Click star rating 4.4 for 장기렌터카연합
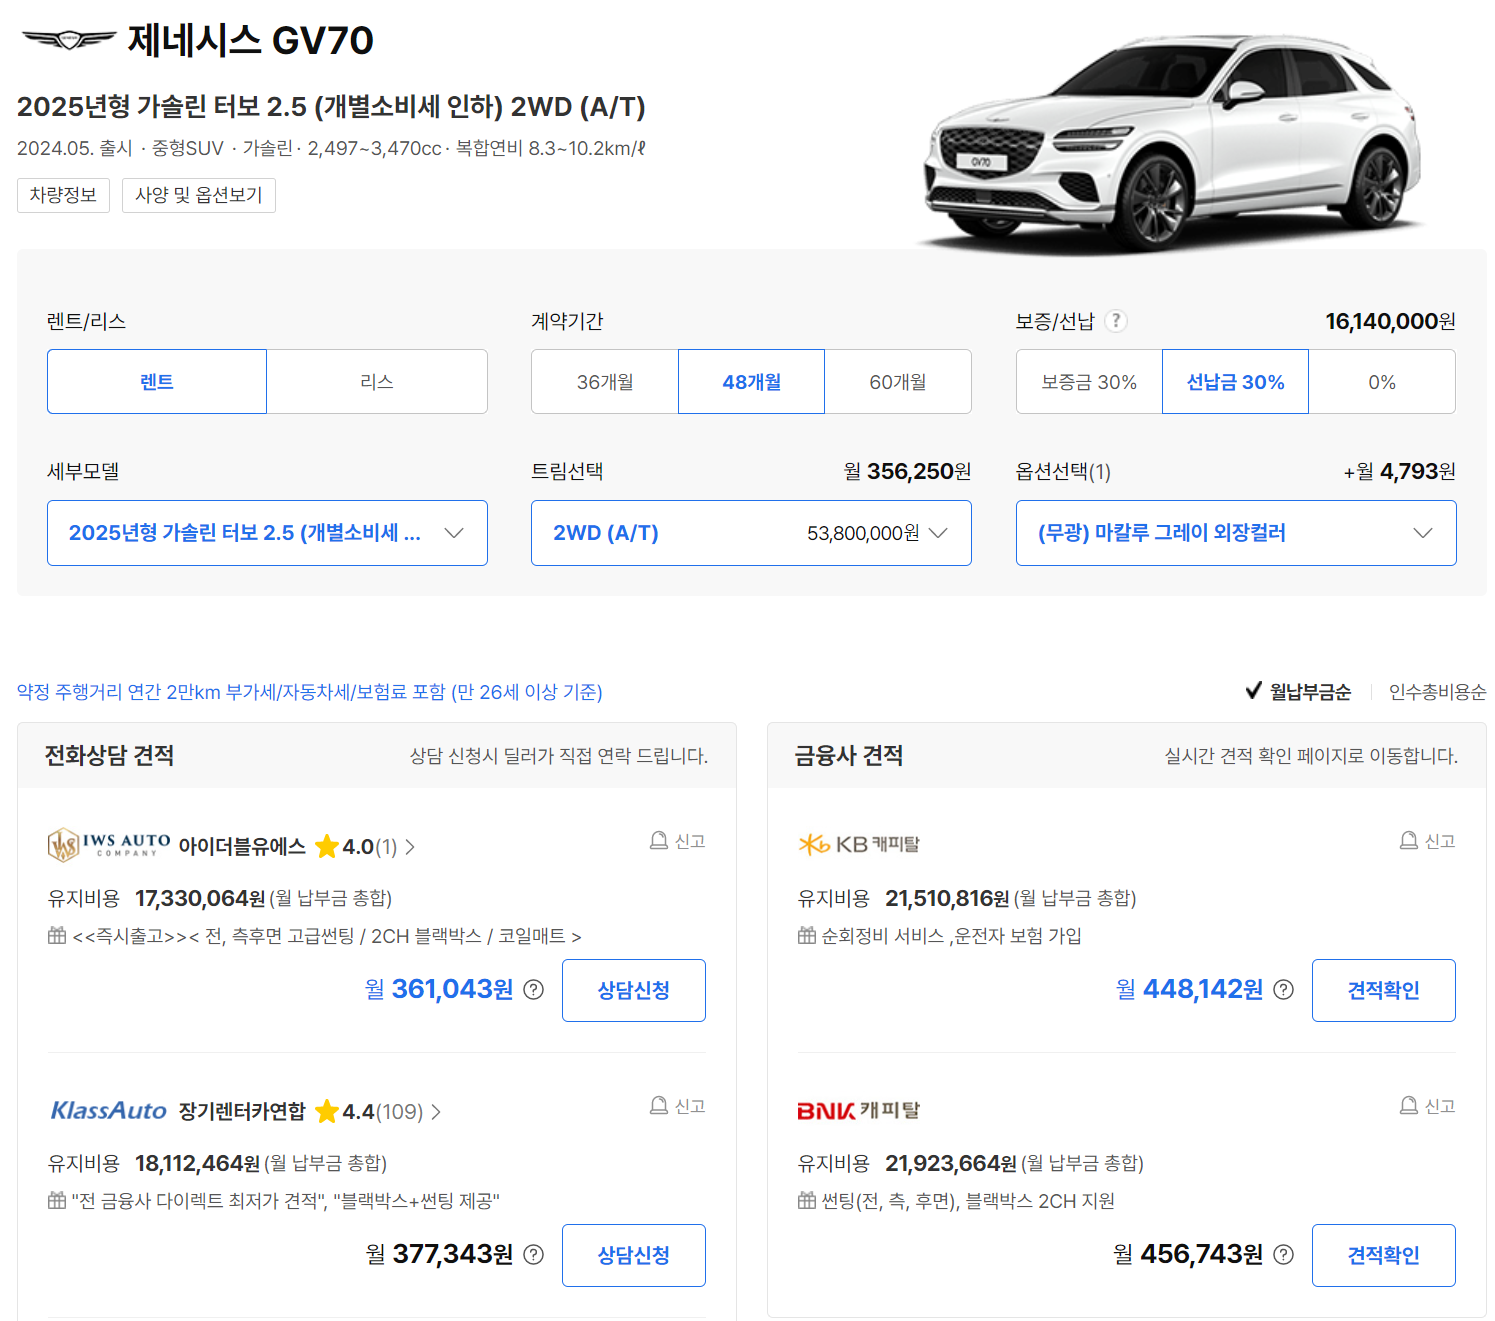This screenshot has height=1321, width=1495. click(x=368, y=1112)
